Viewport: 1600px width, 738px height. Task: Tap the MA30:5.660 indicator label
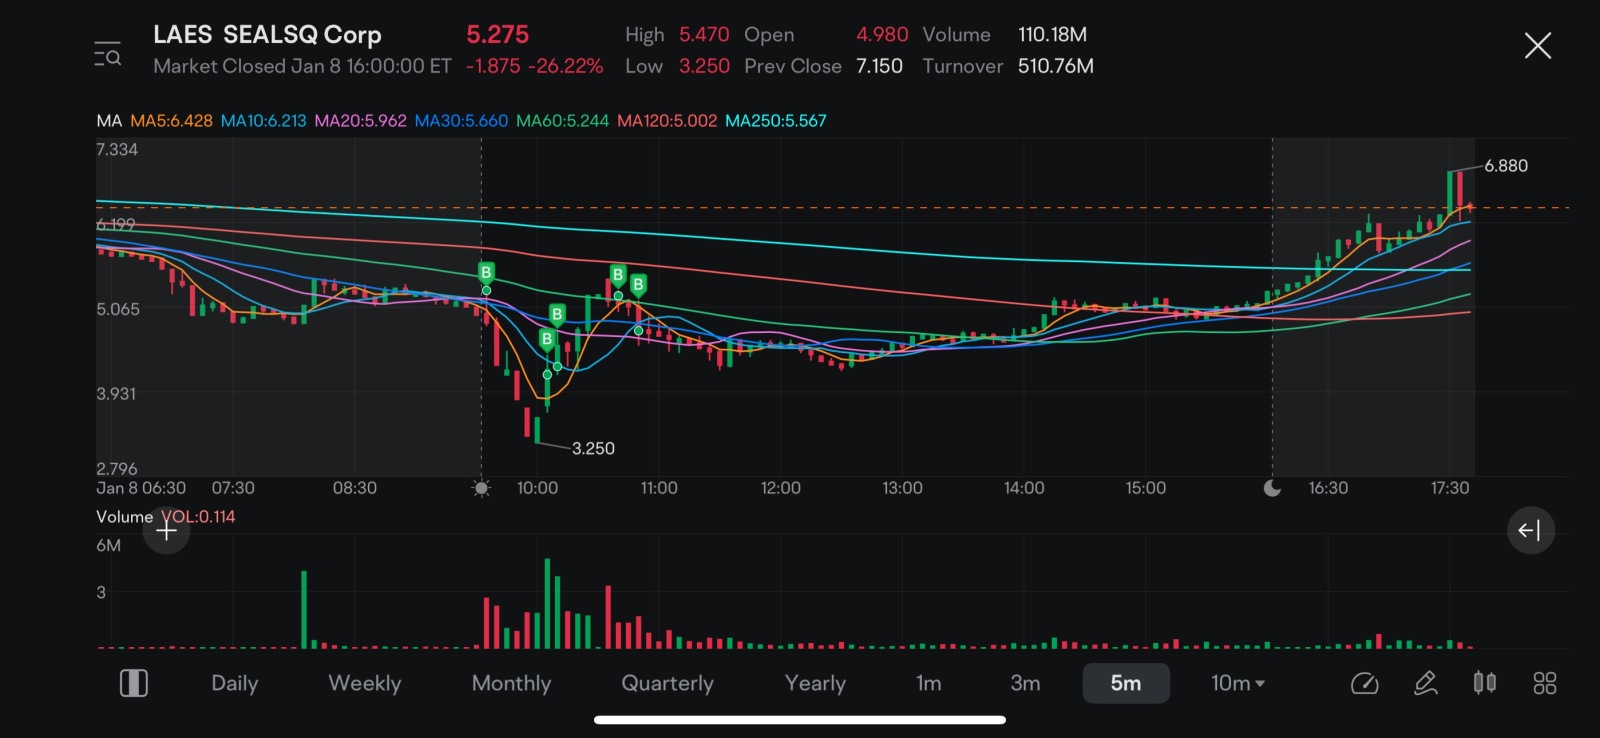(461, 121)
